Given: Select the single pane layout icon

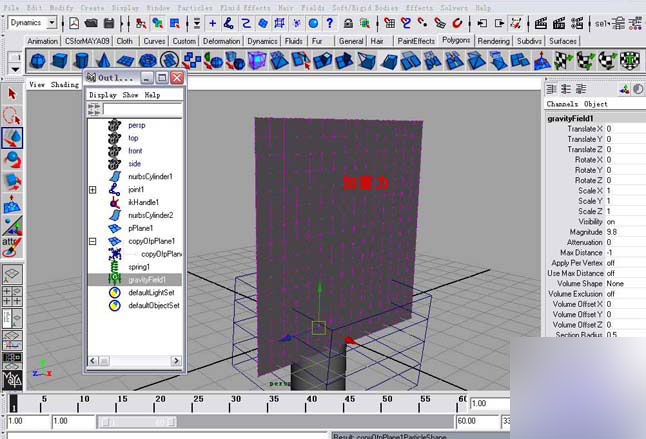Looking at the screenshot, I should tap(12, 274).
